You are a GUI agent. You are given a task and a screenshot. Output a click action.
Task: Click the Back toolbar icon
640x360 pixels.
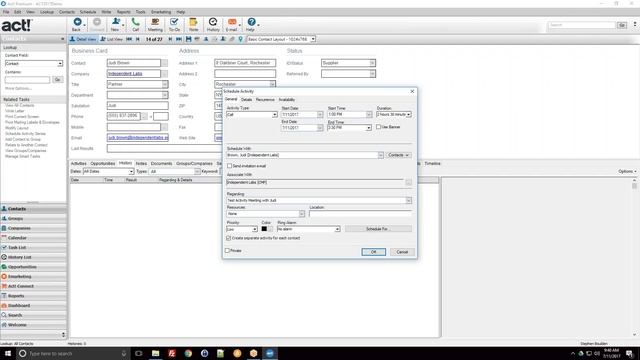[x=76, y=24]
